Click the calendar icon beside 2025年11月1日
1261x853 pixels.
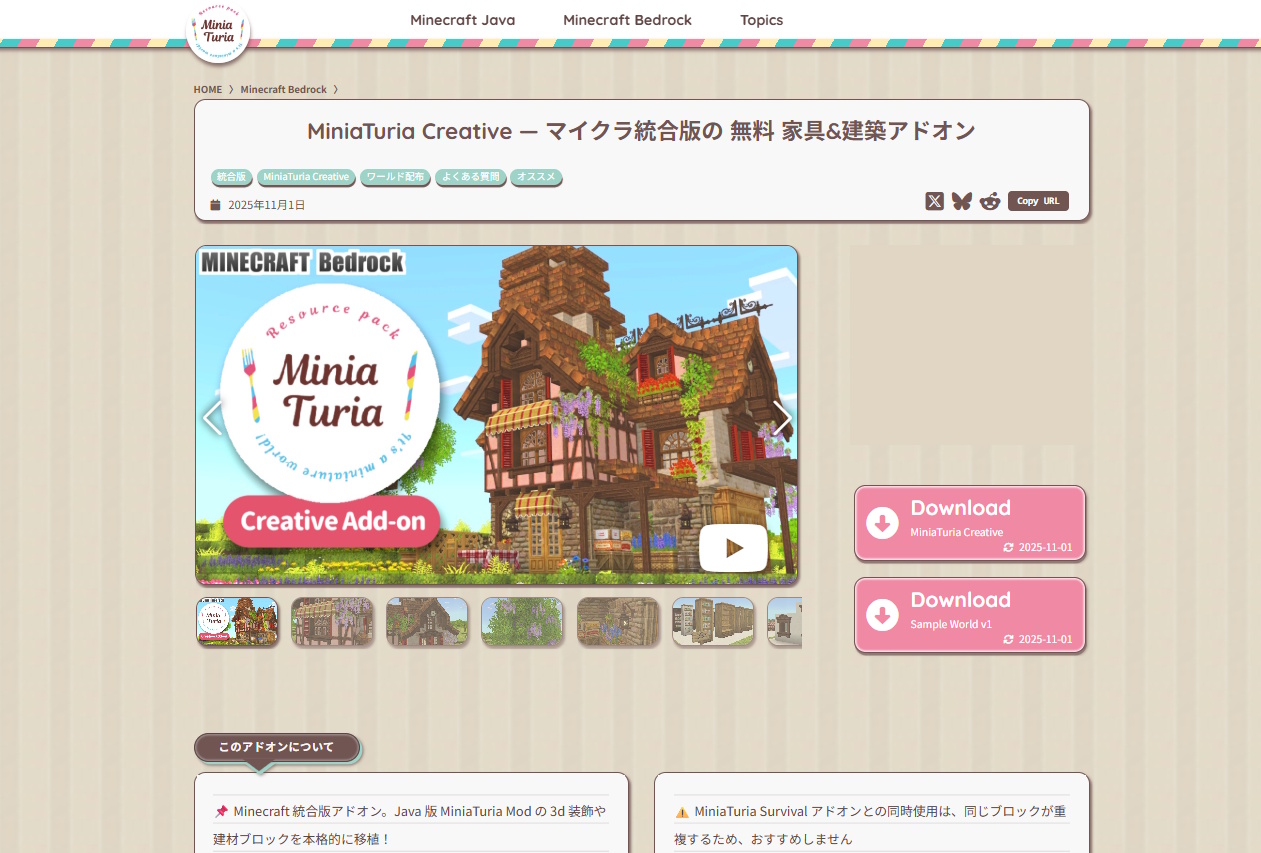215,205
